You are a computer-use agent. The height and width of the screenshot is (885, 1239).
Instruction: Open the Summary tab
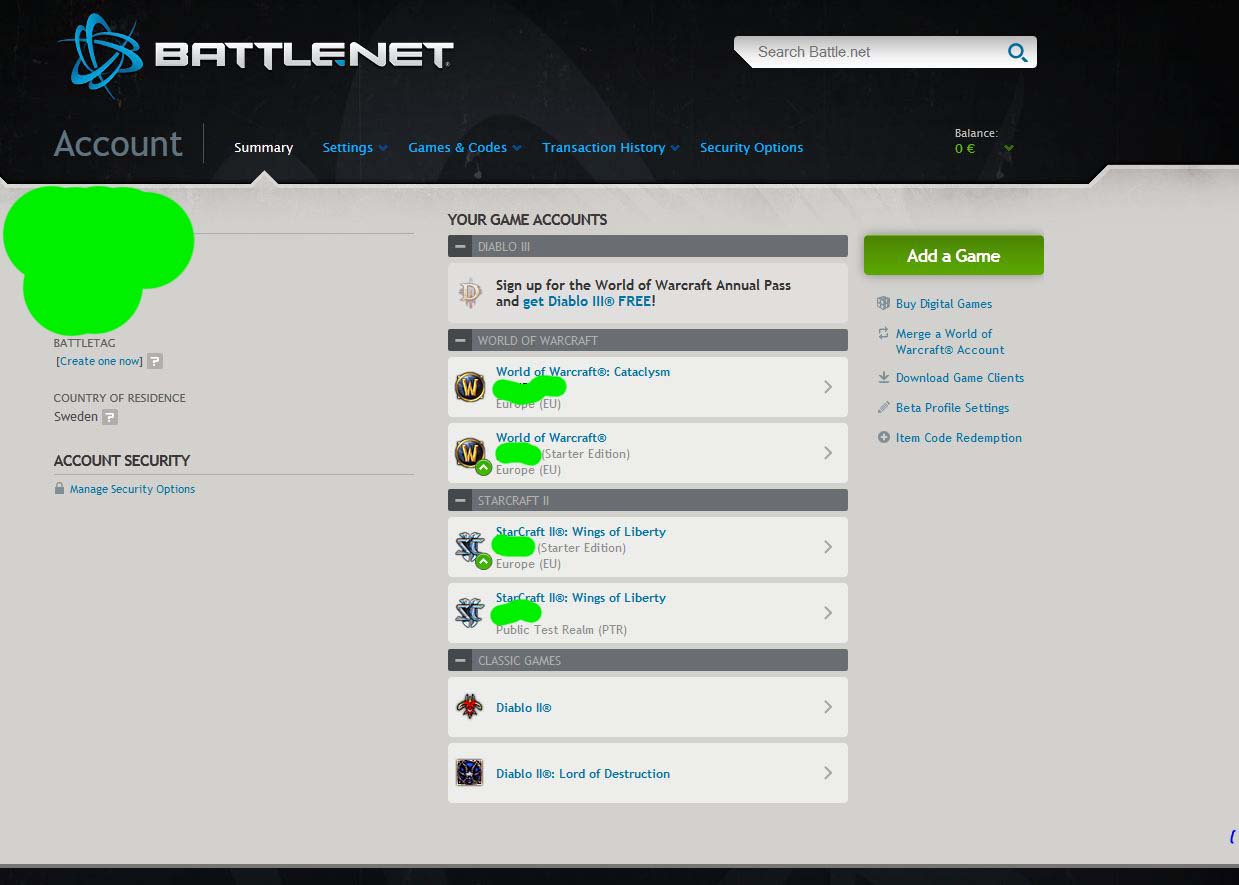263,147
